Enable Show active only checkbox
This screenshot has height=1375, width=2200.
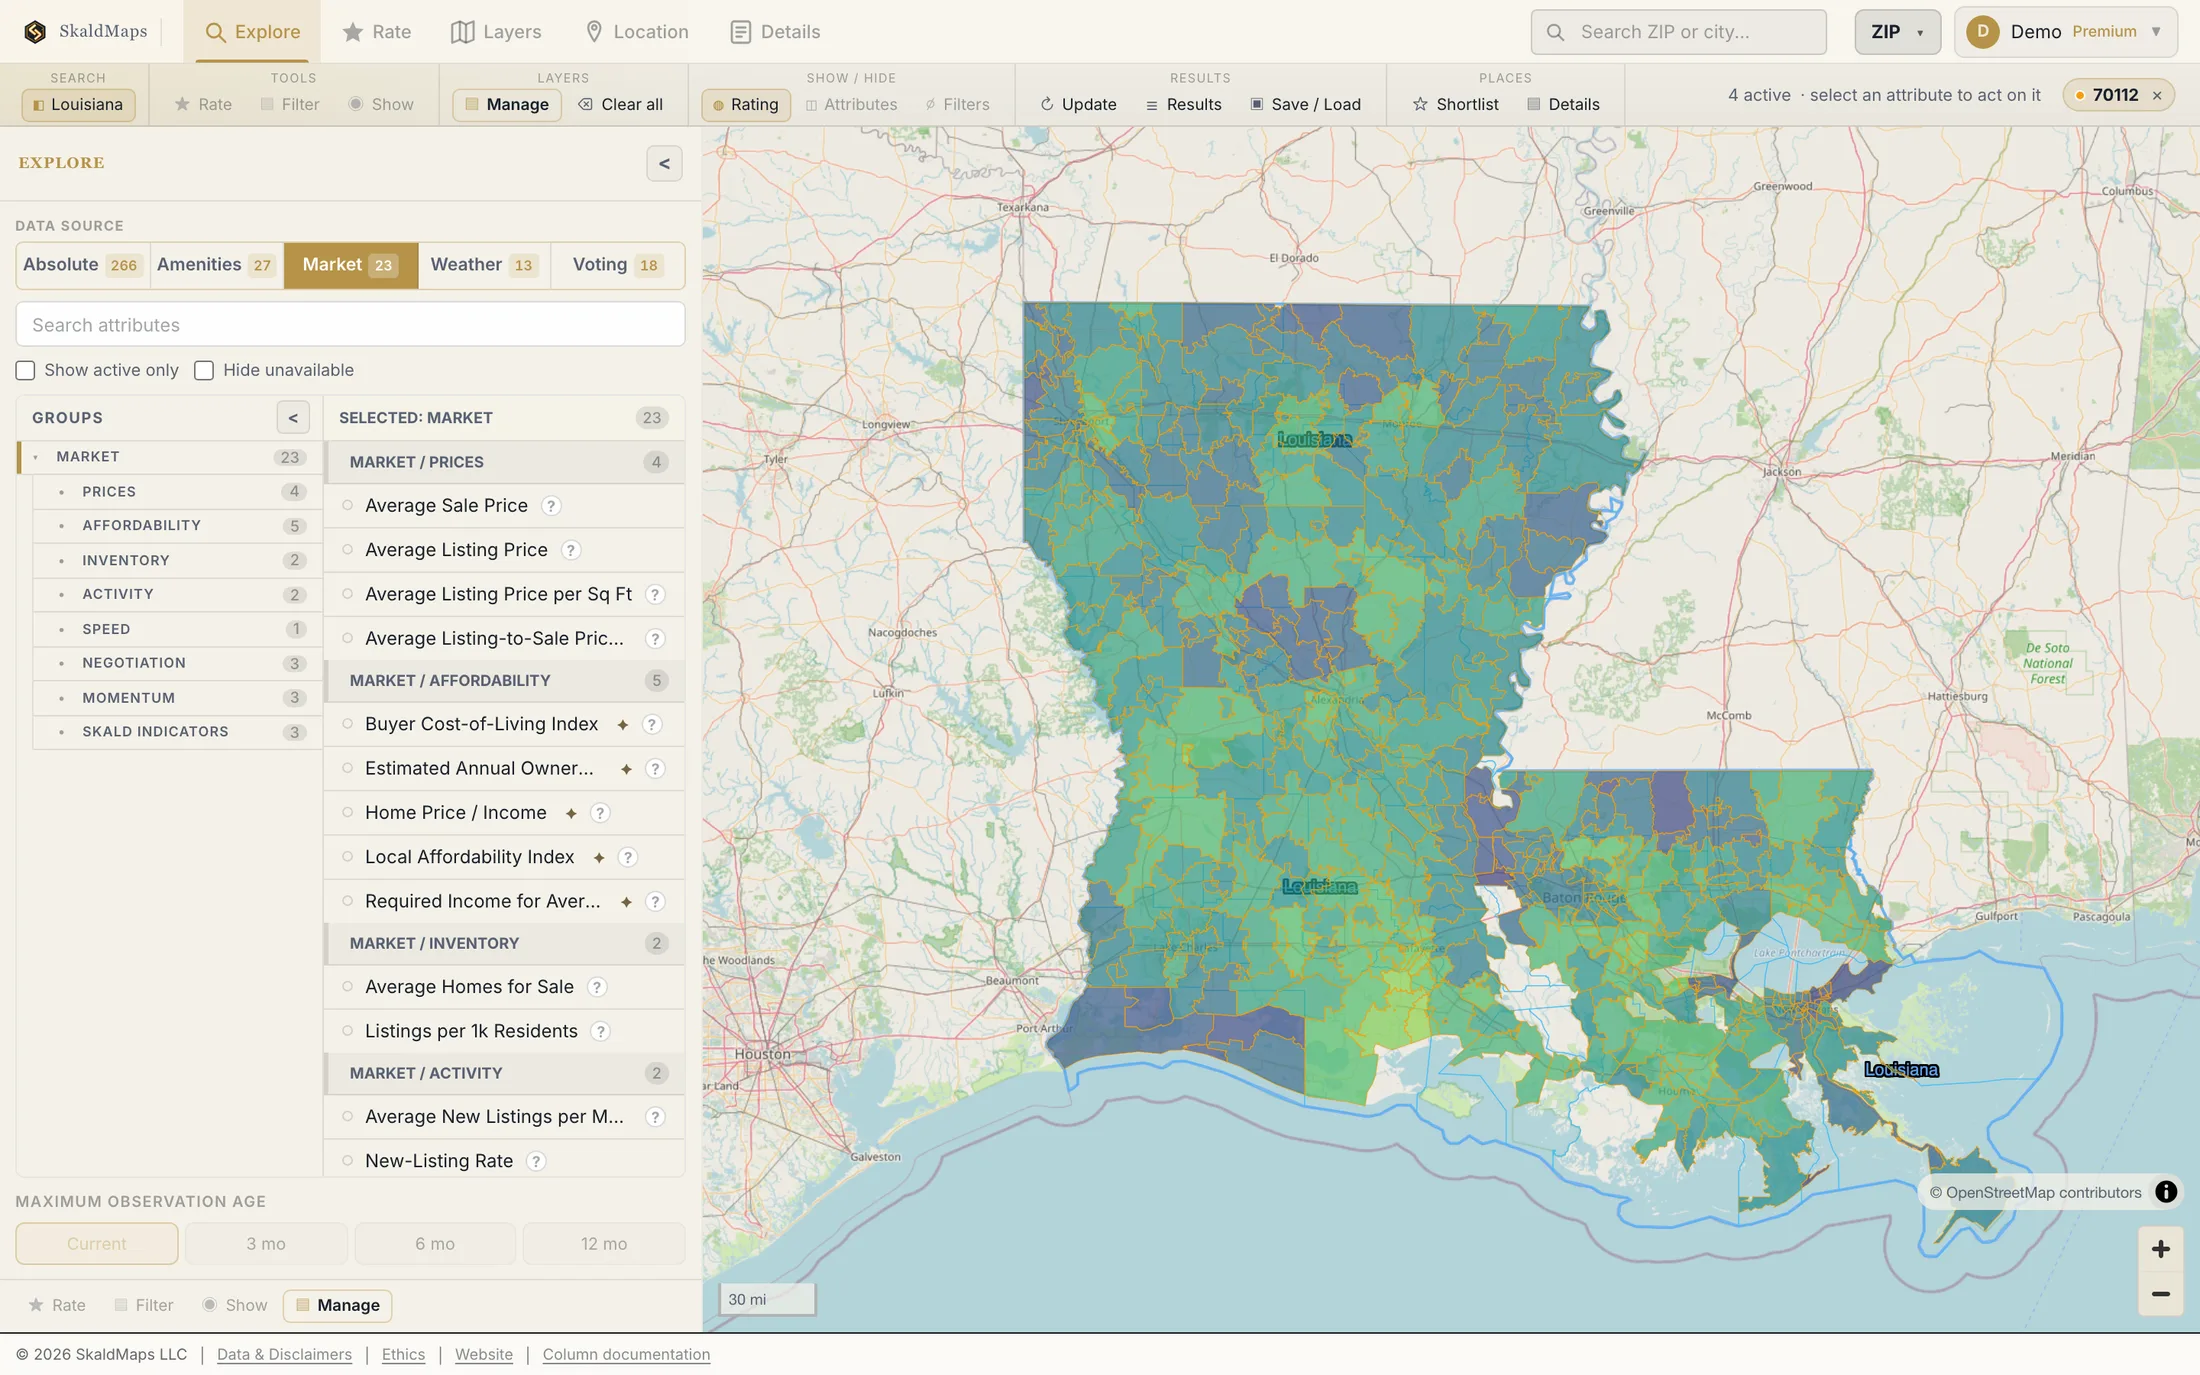point(25,370)
